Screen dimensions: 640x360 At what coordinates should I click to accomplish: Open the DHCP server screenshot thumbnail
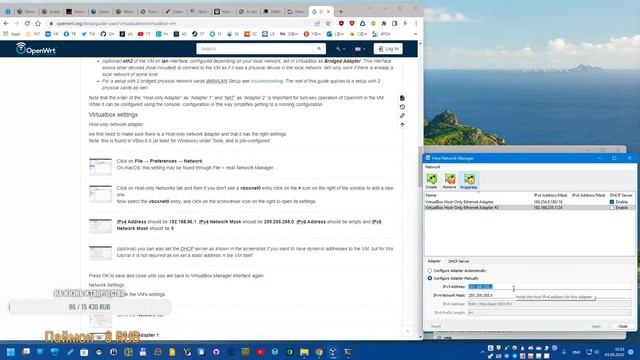(100, 253)
